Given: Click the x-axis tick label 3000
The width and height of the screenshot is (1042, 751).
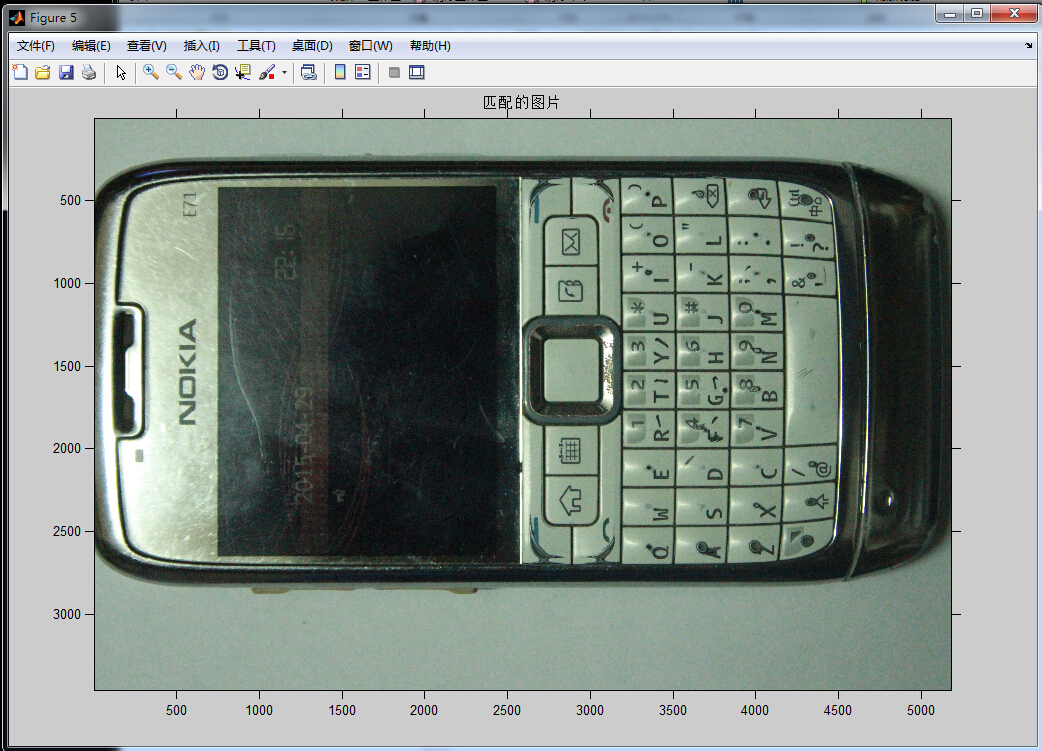Looking at the screenshot, I should click(590, 710).
